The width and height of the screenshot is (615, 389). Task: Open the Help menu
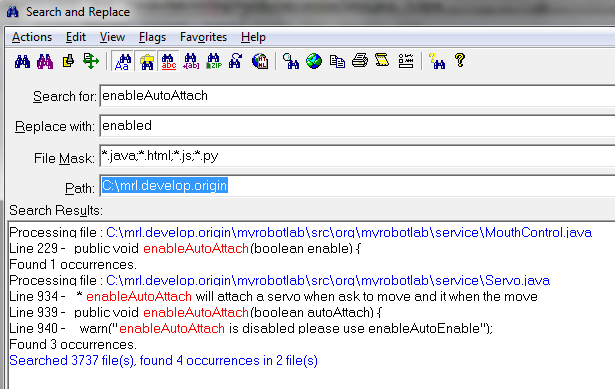[x=253, y=37]
